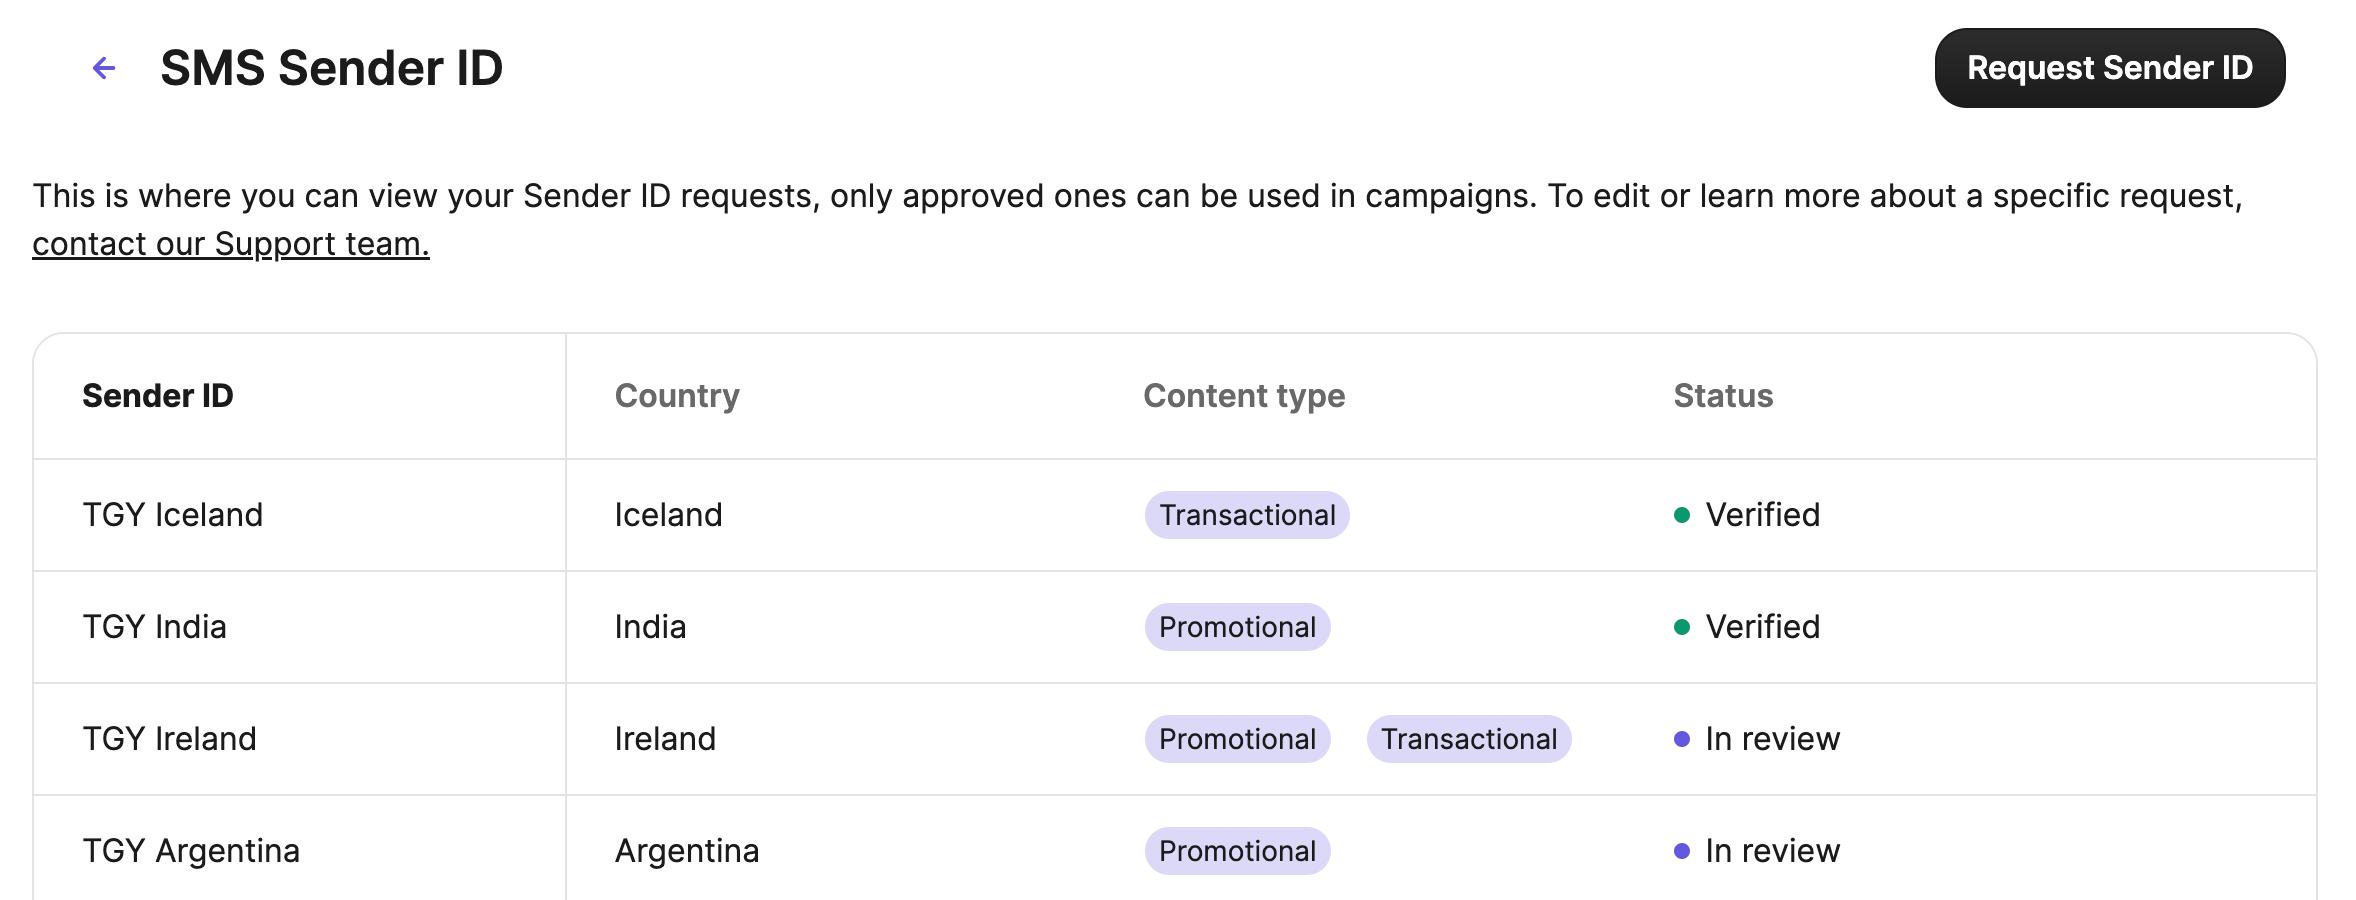Open the contact our Support team link
Viewport: 2356px width, 900px height.
point(230,244)
